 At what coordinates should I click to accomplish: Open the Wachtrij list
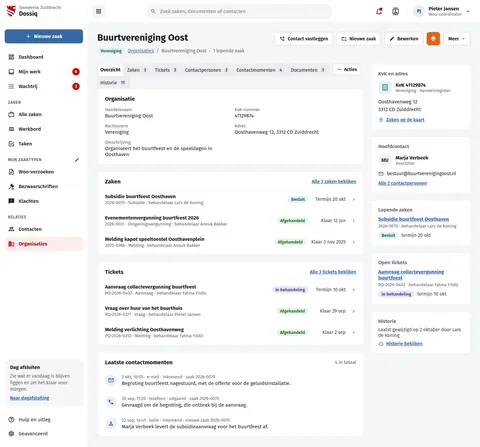tap(44, 86)
